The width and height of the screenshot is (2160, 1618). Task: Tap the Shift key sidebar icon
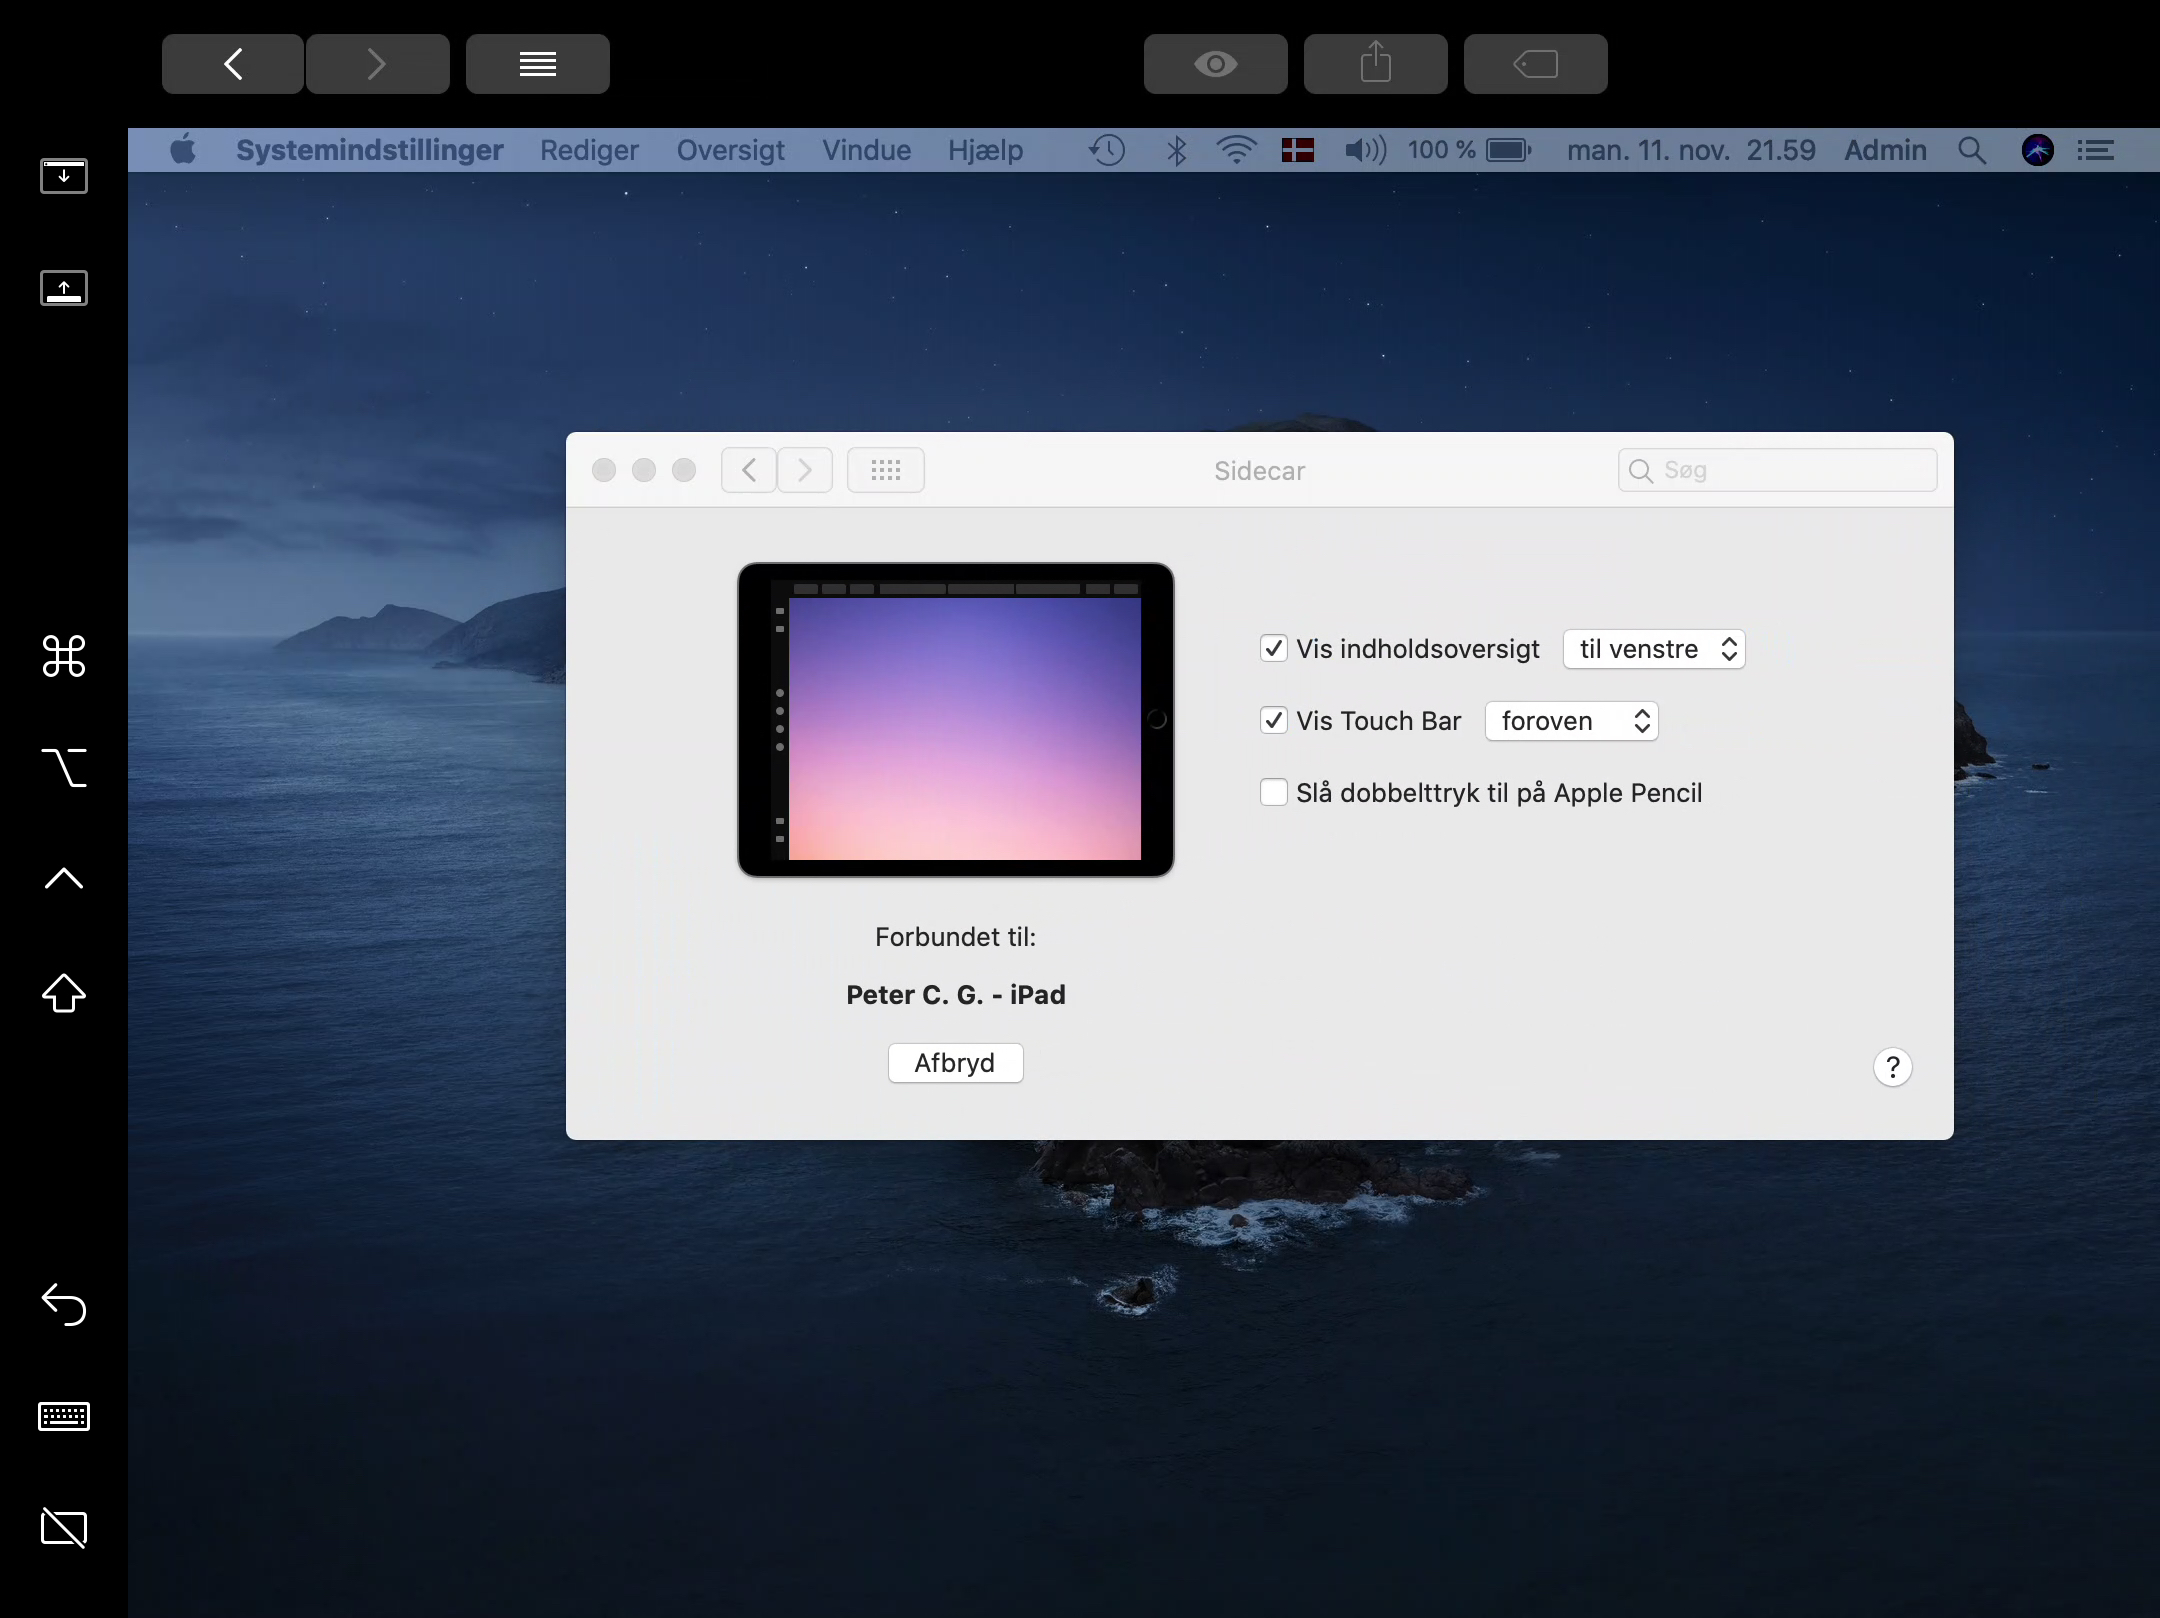coord(64,993)
